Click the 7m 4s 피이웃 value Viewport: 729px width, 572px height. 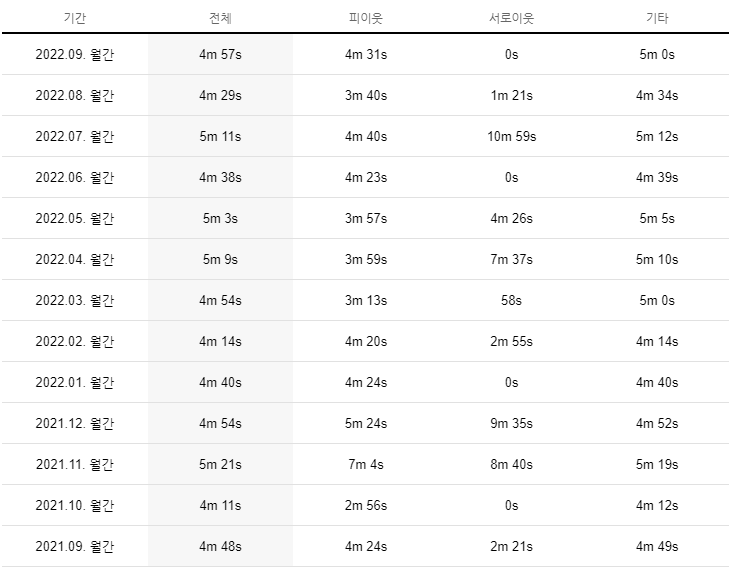366,464
